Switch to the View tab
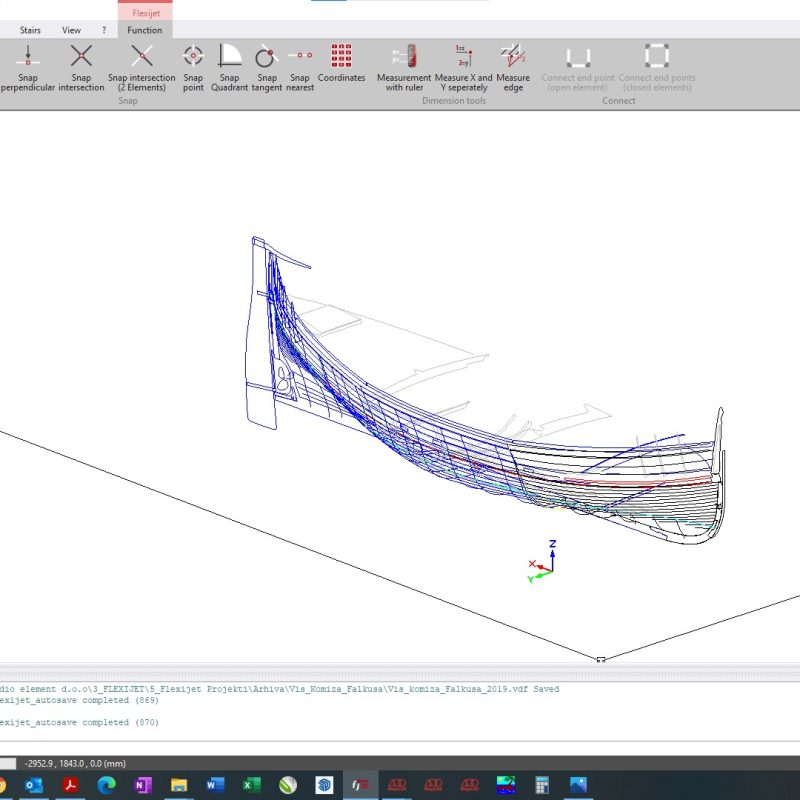Screen dimensions: 800x800 (x=71, y=30)
